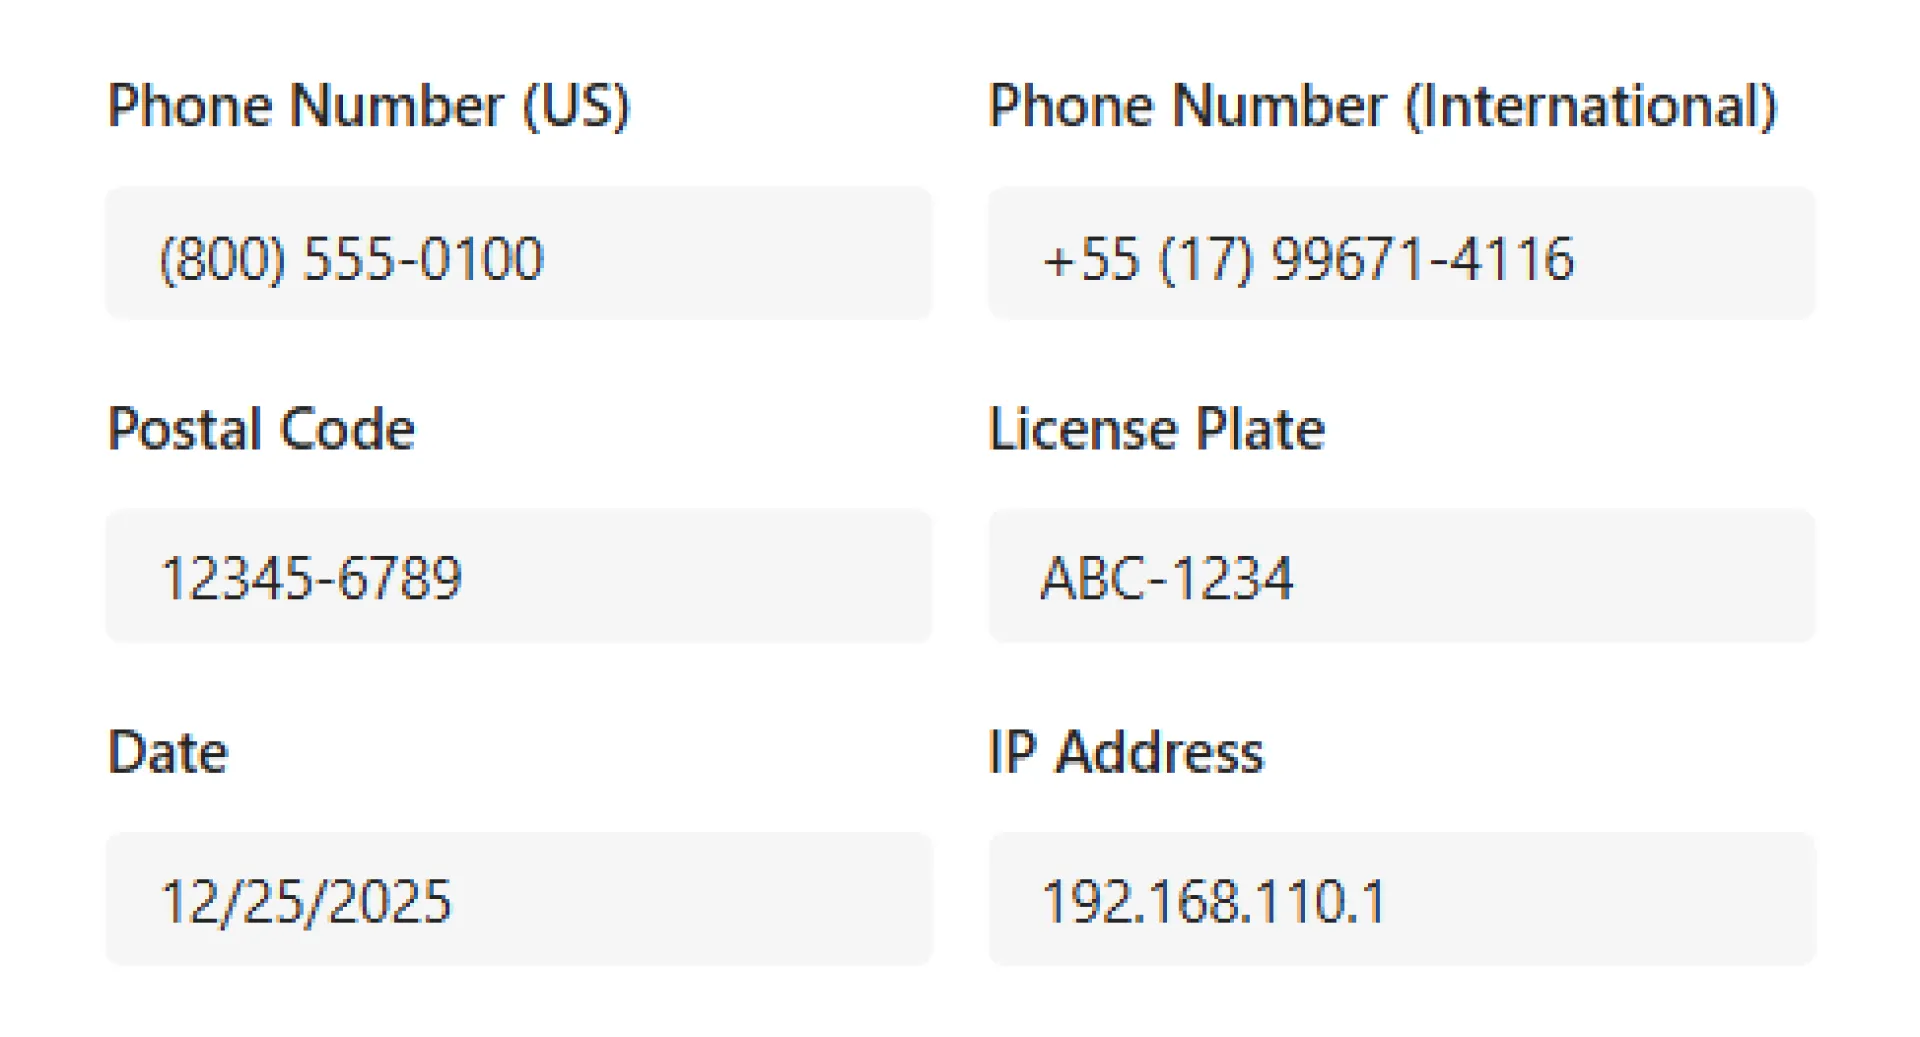Screen dimensions: 1920x1037
Task: Click the +55 country code in international phone
Action: tap(1090, 259)
